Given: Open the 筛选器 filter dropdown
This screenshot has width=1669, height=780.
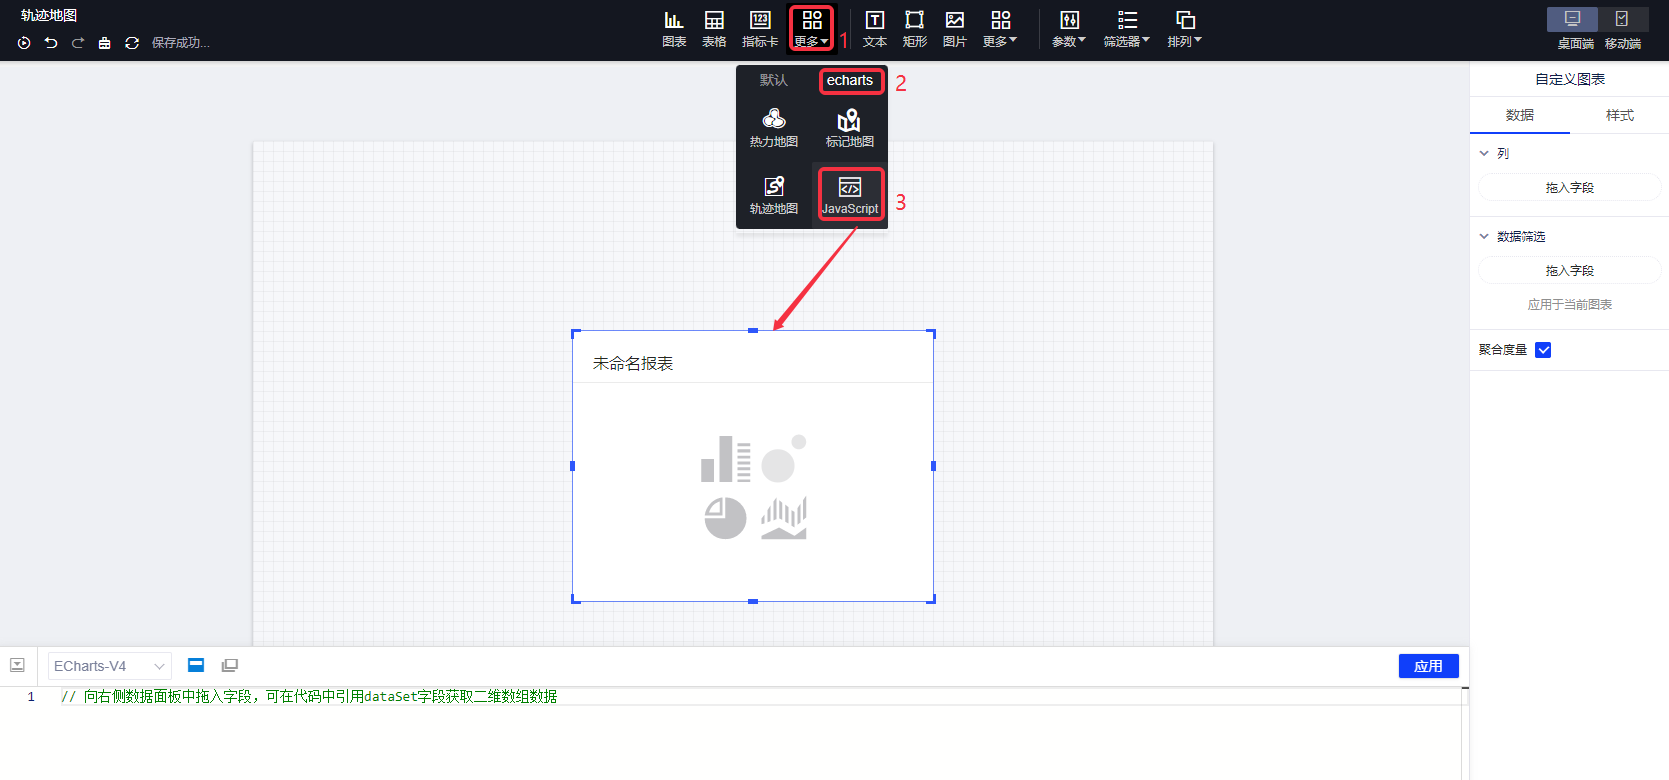Looking at the screenshot, I should coord(1127,28).
